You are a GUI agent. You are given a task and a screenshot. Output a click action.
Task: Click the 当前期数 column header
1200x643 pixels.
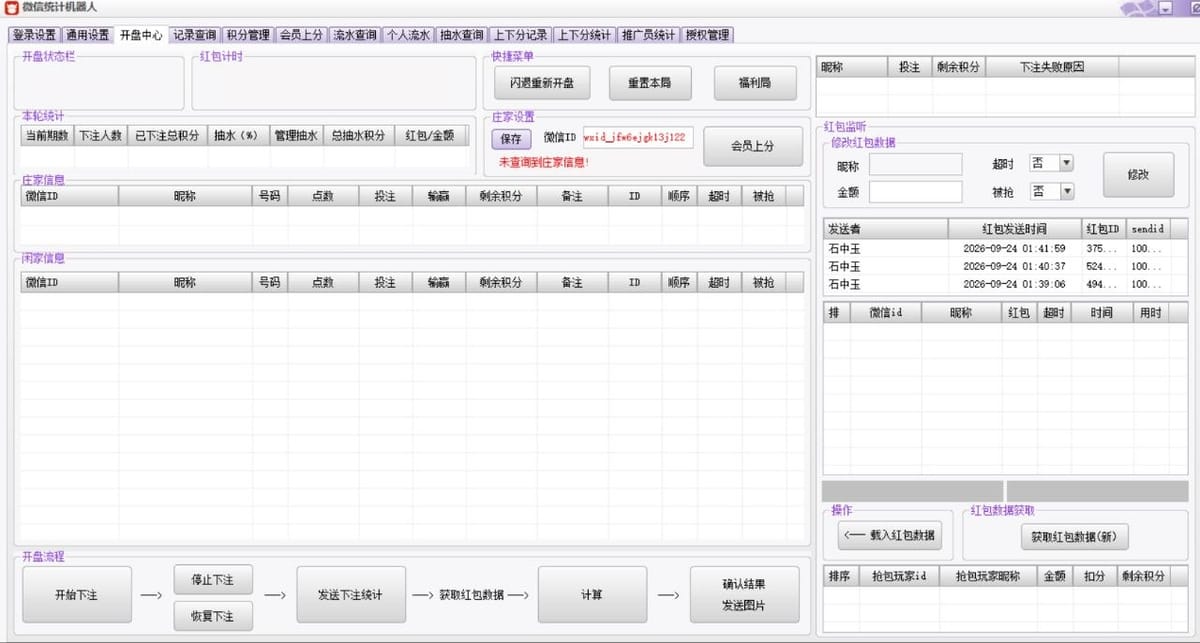coord(47,136)
